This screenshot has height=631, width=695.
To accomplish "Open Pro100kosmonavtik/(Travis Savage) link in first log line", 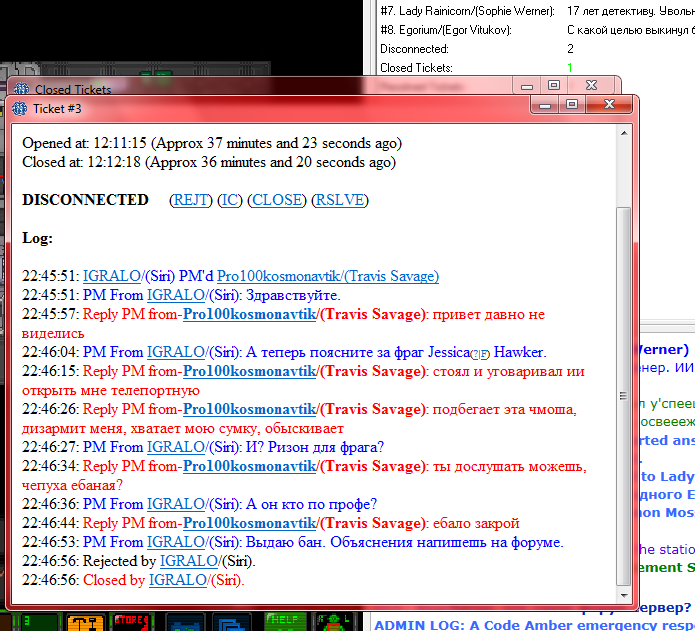I will 328,276.
